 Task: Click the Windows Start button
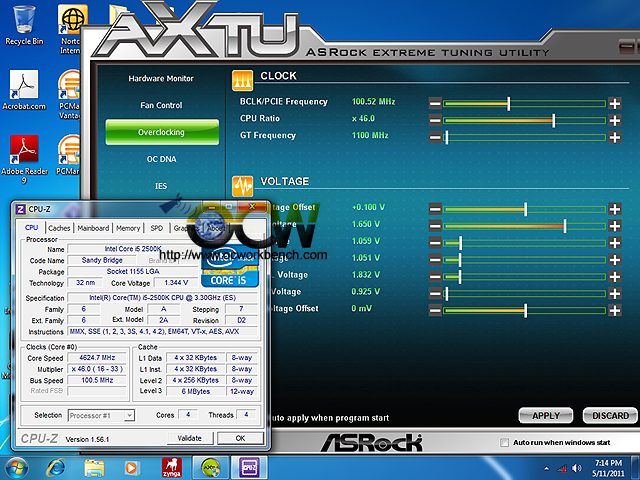pos(16,468)
